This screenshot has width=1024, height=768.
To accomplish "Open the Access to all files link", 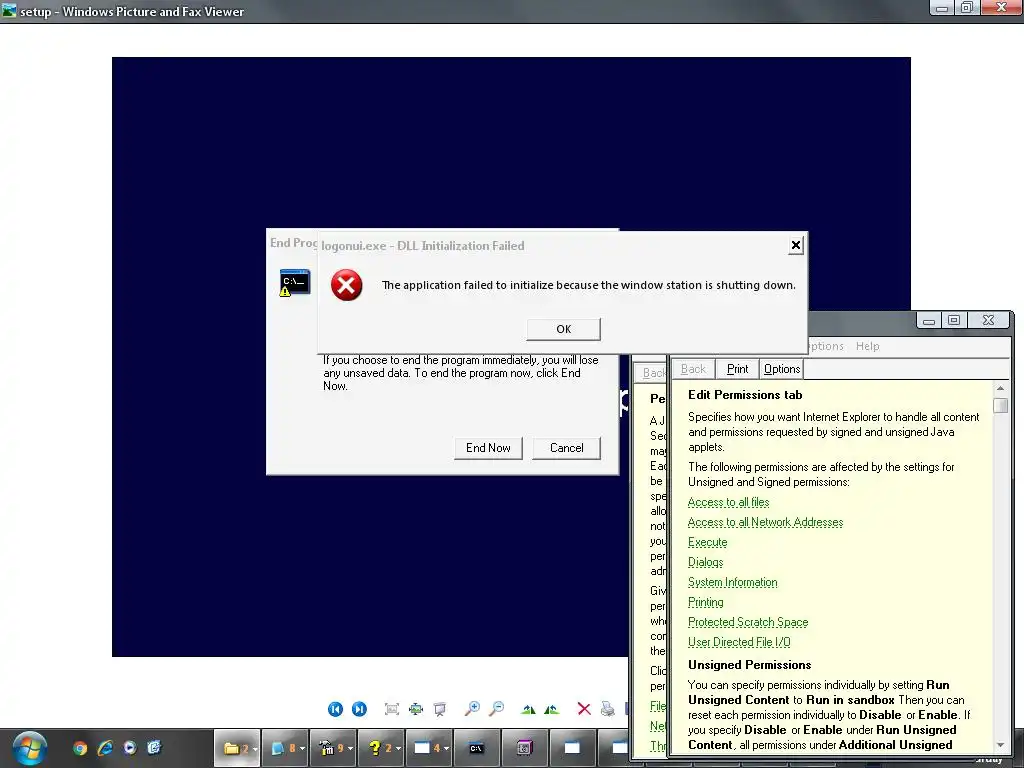I will [728, 502].
